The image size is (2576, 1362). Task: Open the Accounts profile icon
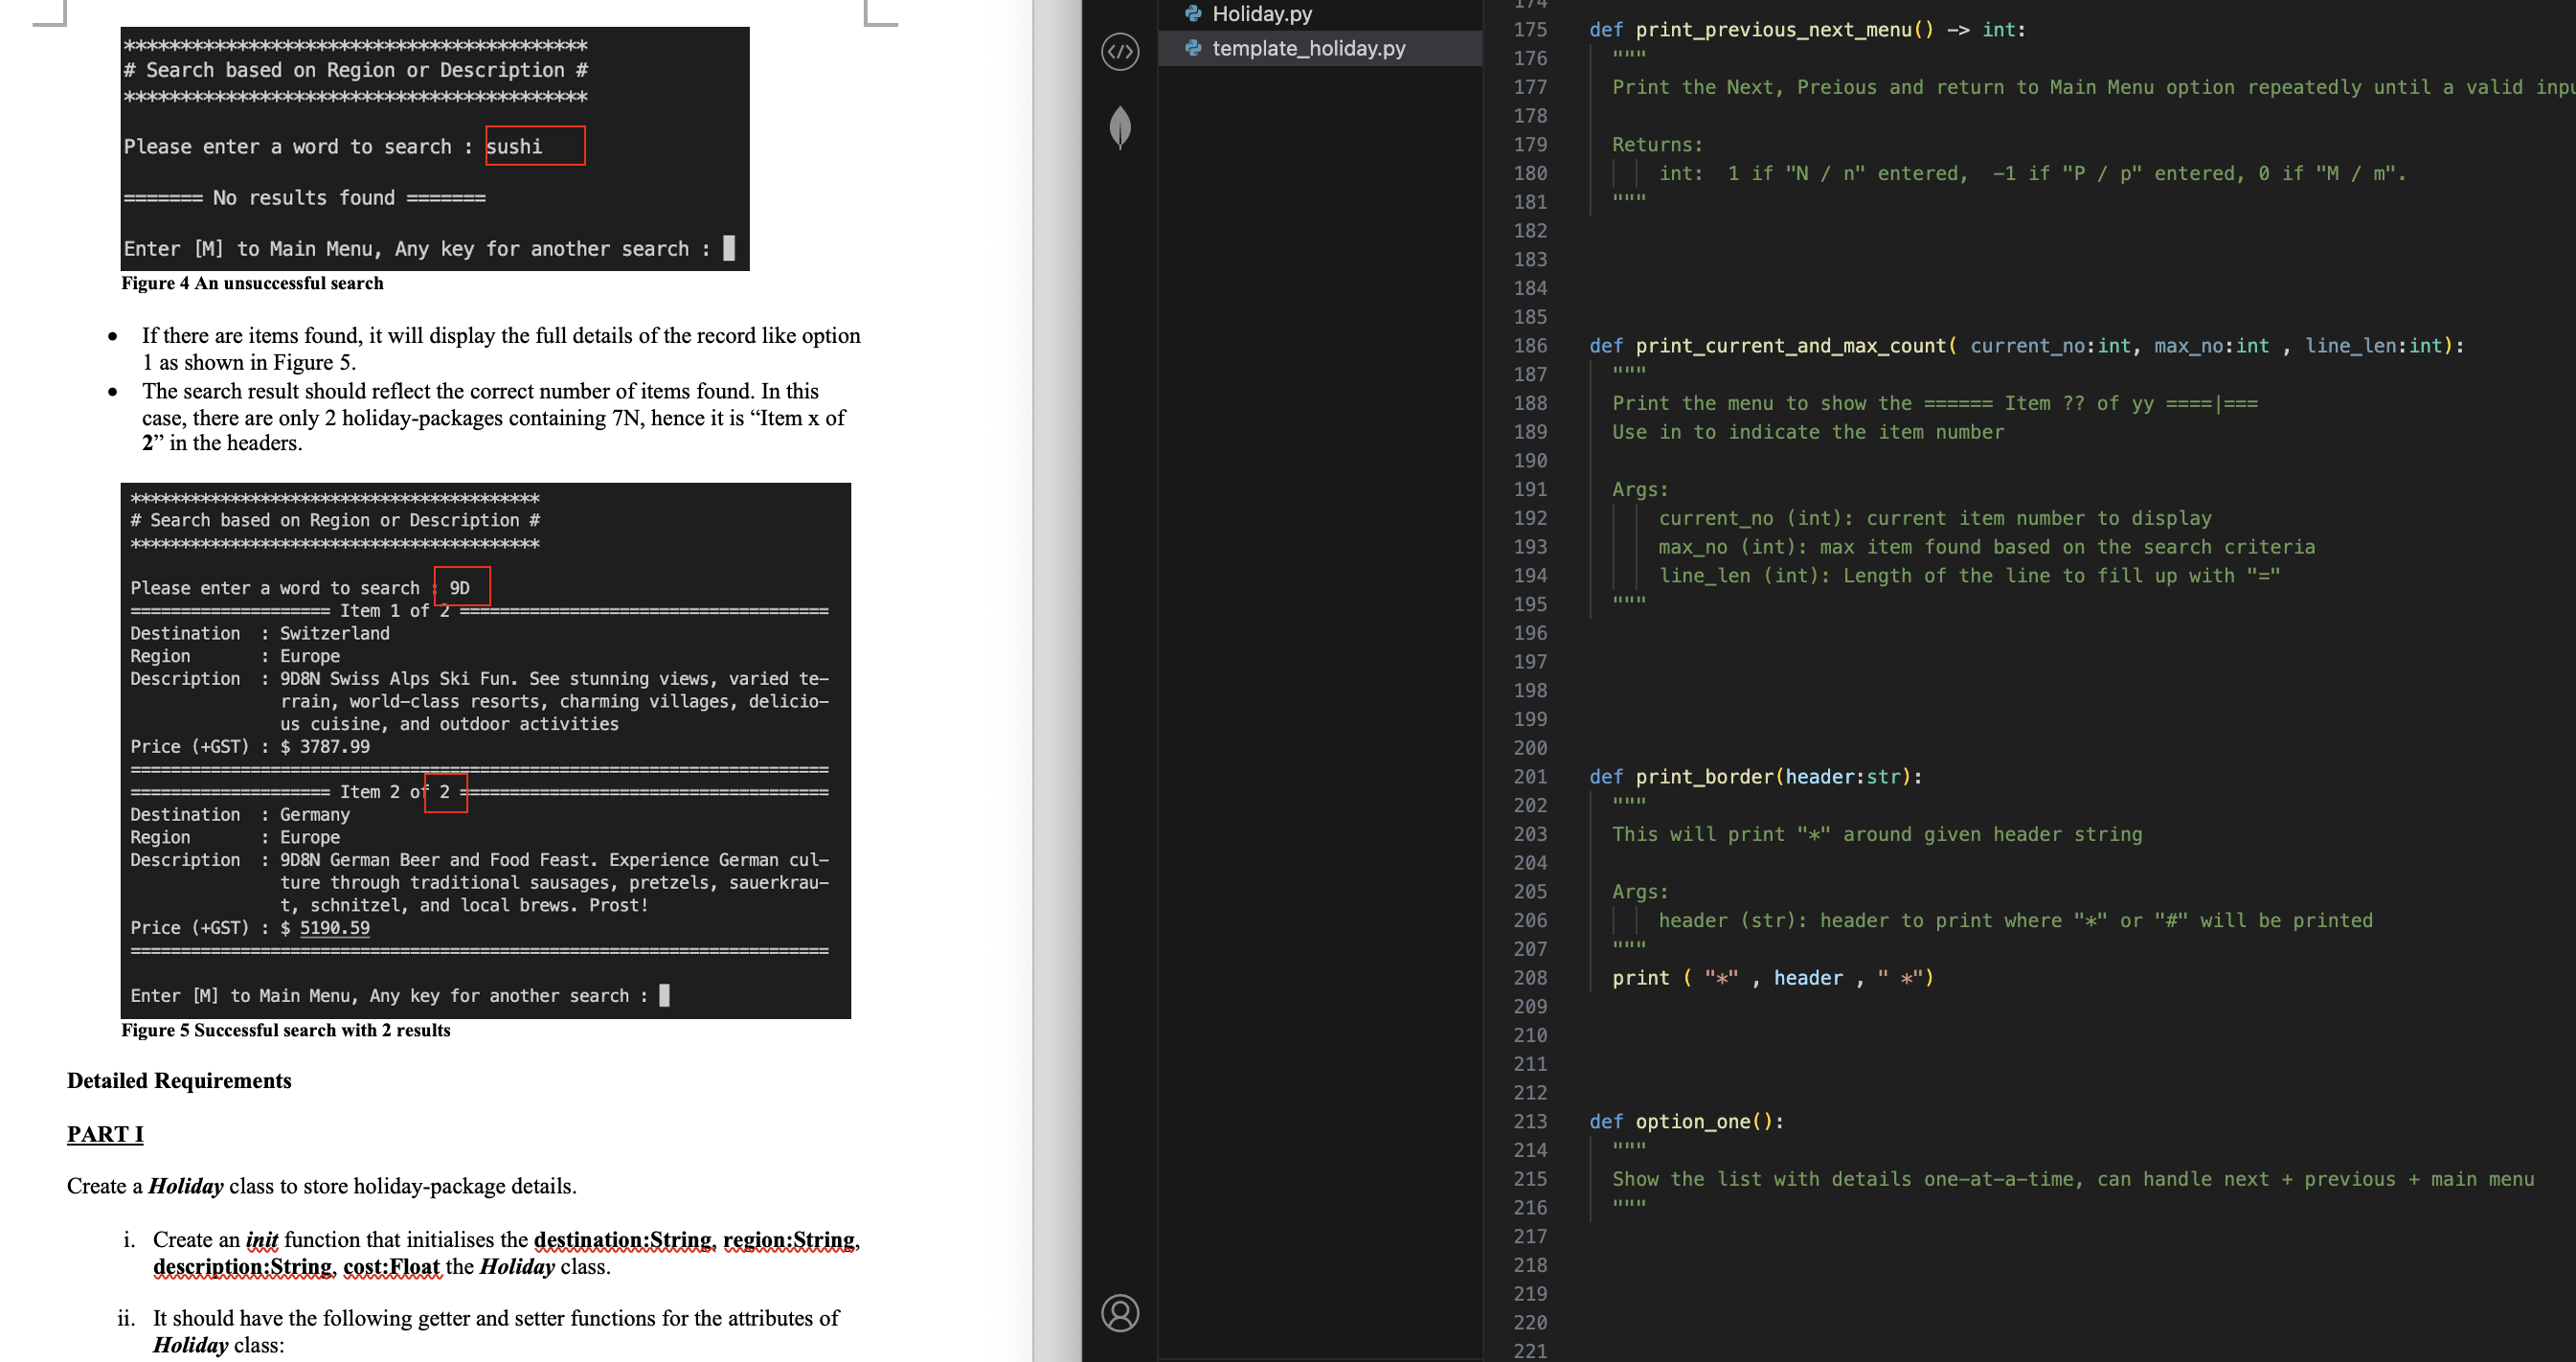[1120, 1312]
